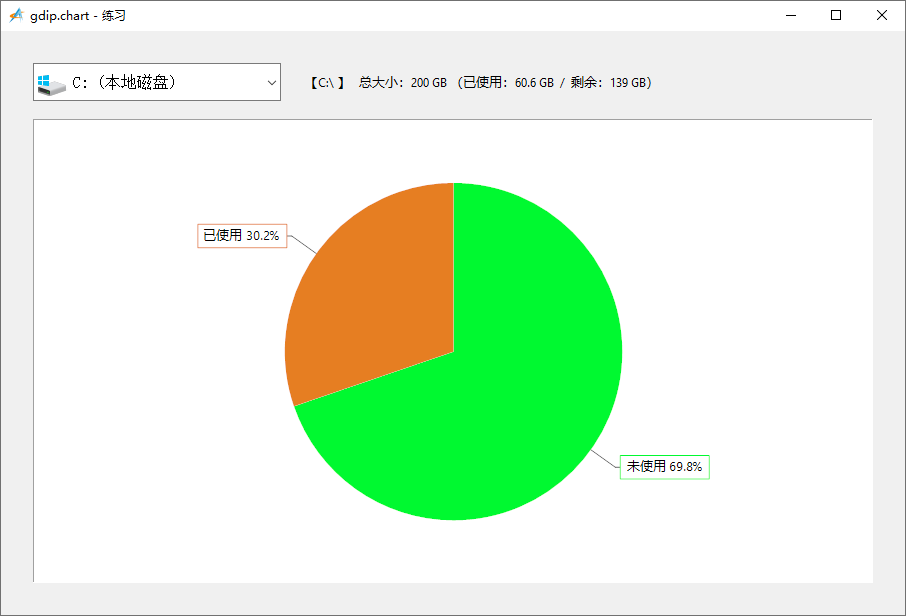
Task: Select the "C: (本地磁盘)" combo box text
Action: tap(125, 83)
